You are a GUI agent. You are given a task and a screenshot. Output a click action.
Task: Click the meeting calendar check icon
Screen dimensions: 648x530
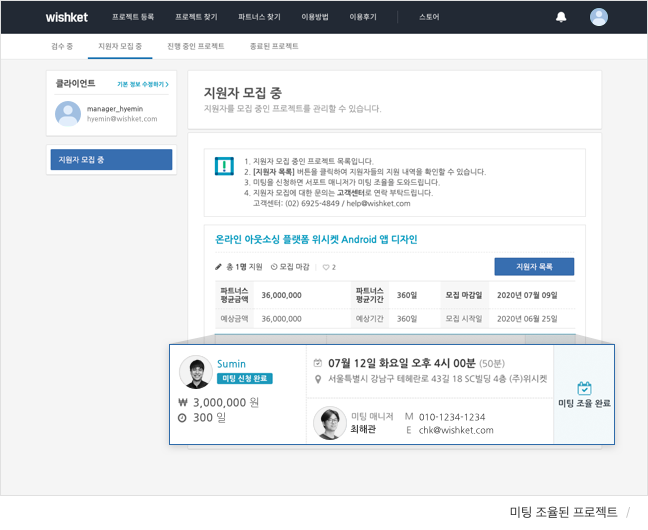(x=584, y=387)
